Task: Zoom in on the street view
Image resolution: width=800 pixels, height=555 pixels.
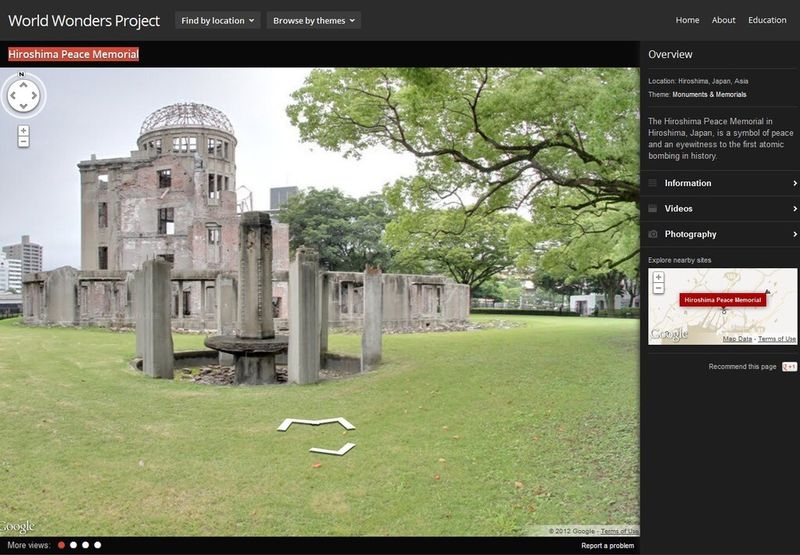Action: click(x=23, y=131)
